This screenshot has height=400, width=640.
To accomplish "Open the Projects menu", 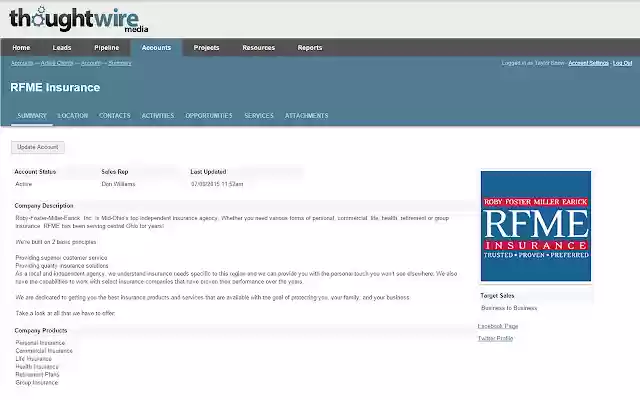I will coord(207,48).
